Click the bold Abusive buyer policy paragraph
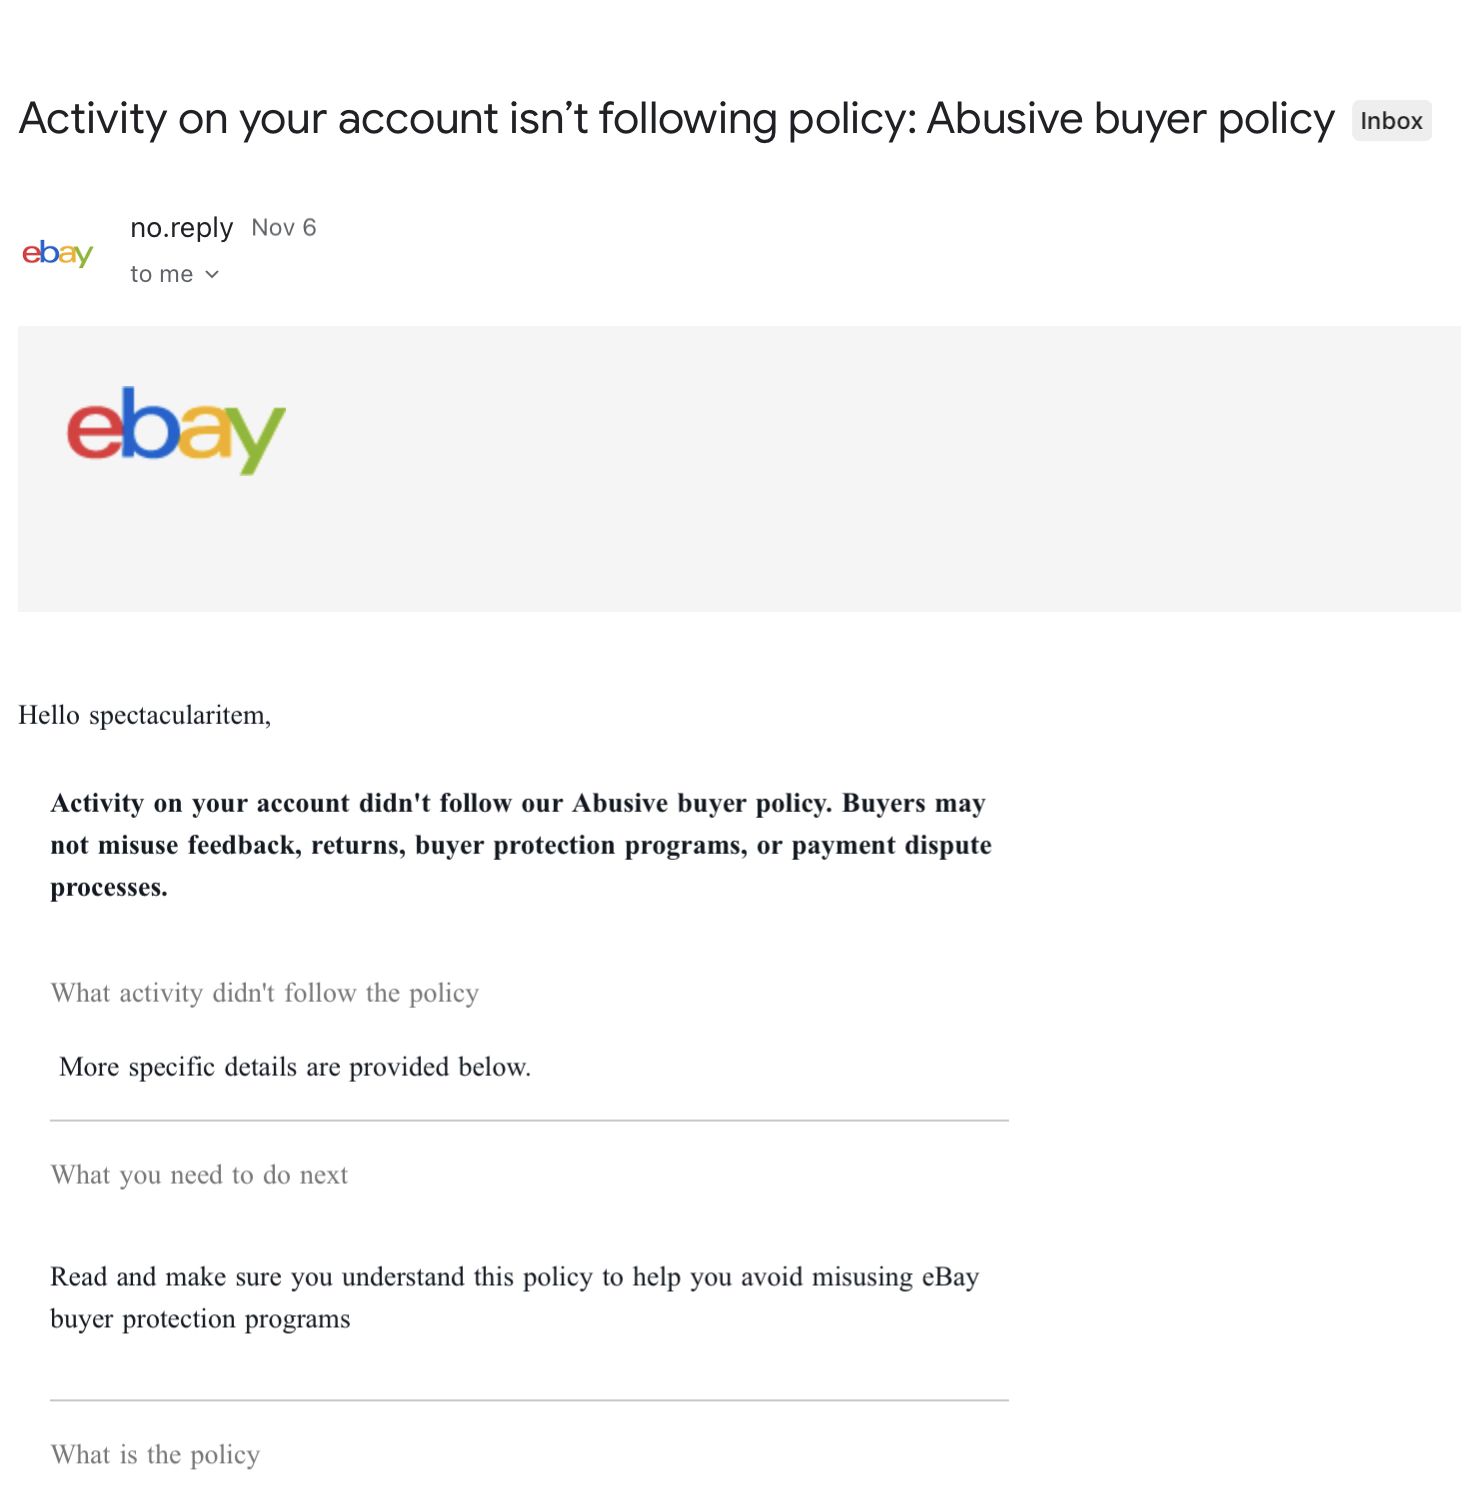Screen dimensions: 1461x1495 521,845
